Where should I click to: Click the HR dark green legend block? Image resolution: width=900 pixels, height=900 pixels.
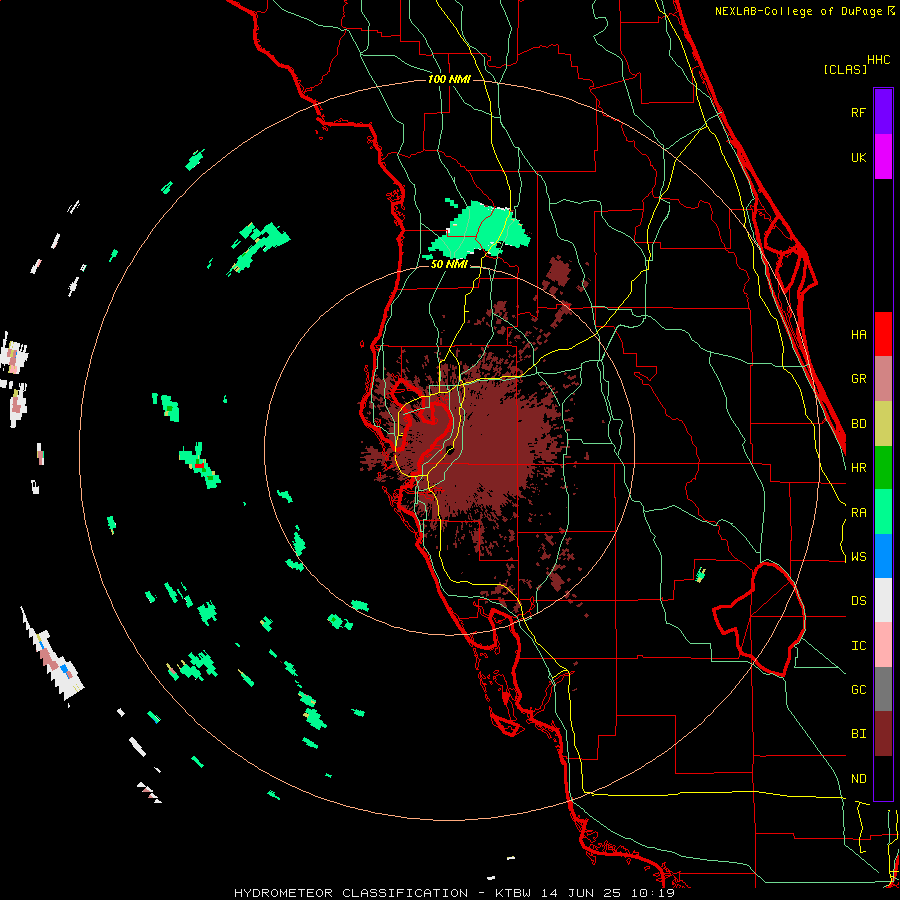(x=883, y=468)
